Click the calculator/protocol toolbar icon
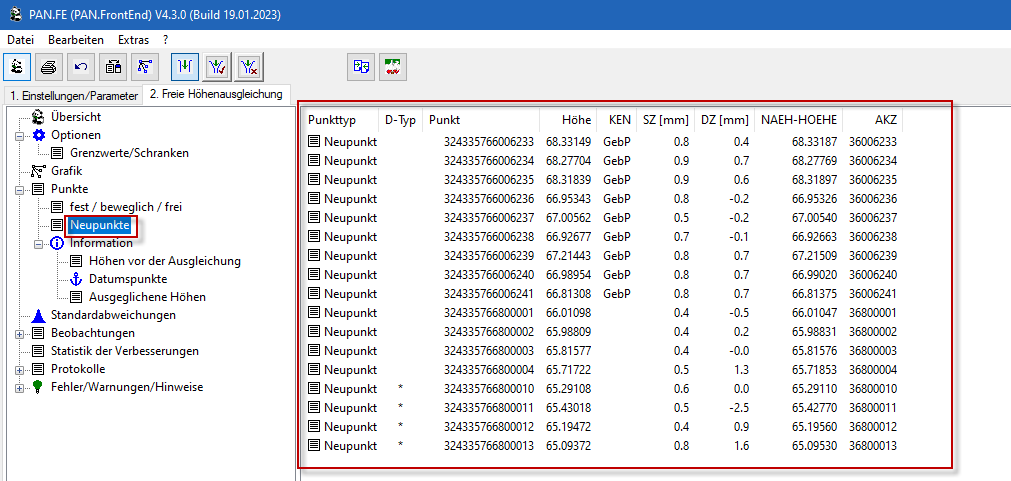The image size is (1011, 481). click(x=114, y=67)
